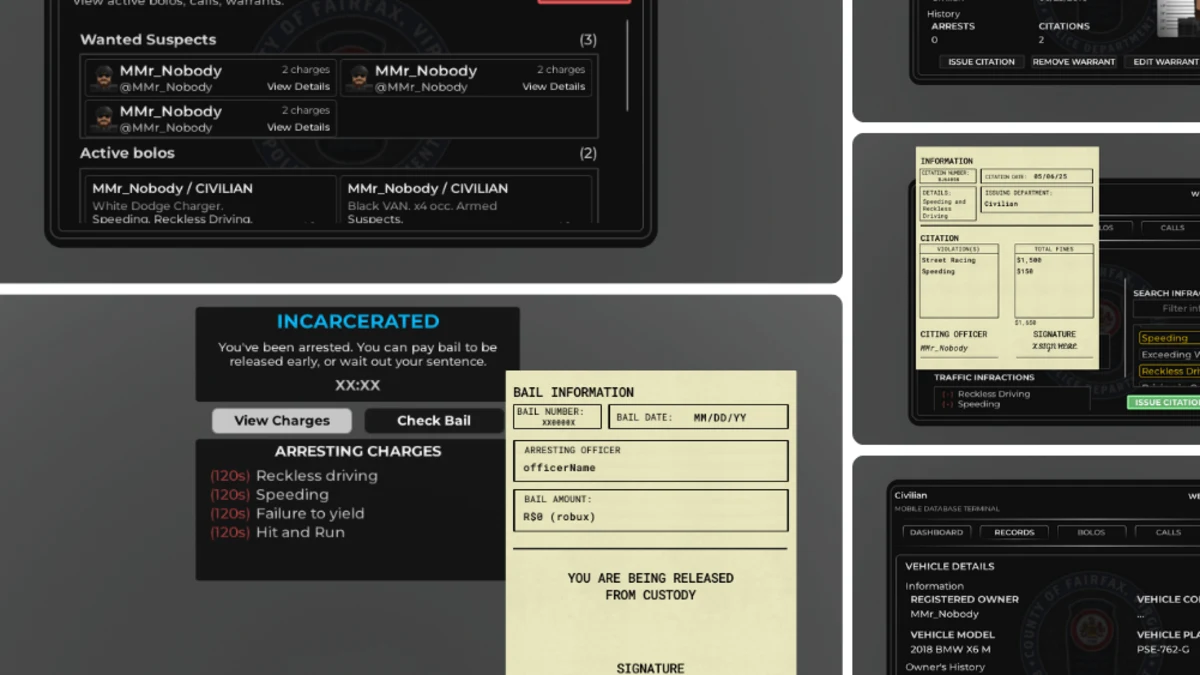The image size is (1200, 675).
Task: Select the Reckless driving arresting charge
Action: tap(294, 476)
